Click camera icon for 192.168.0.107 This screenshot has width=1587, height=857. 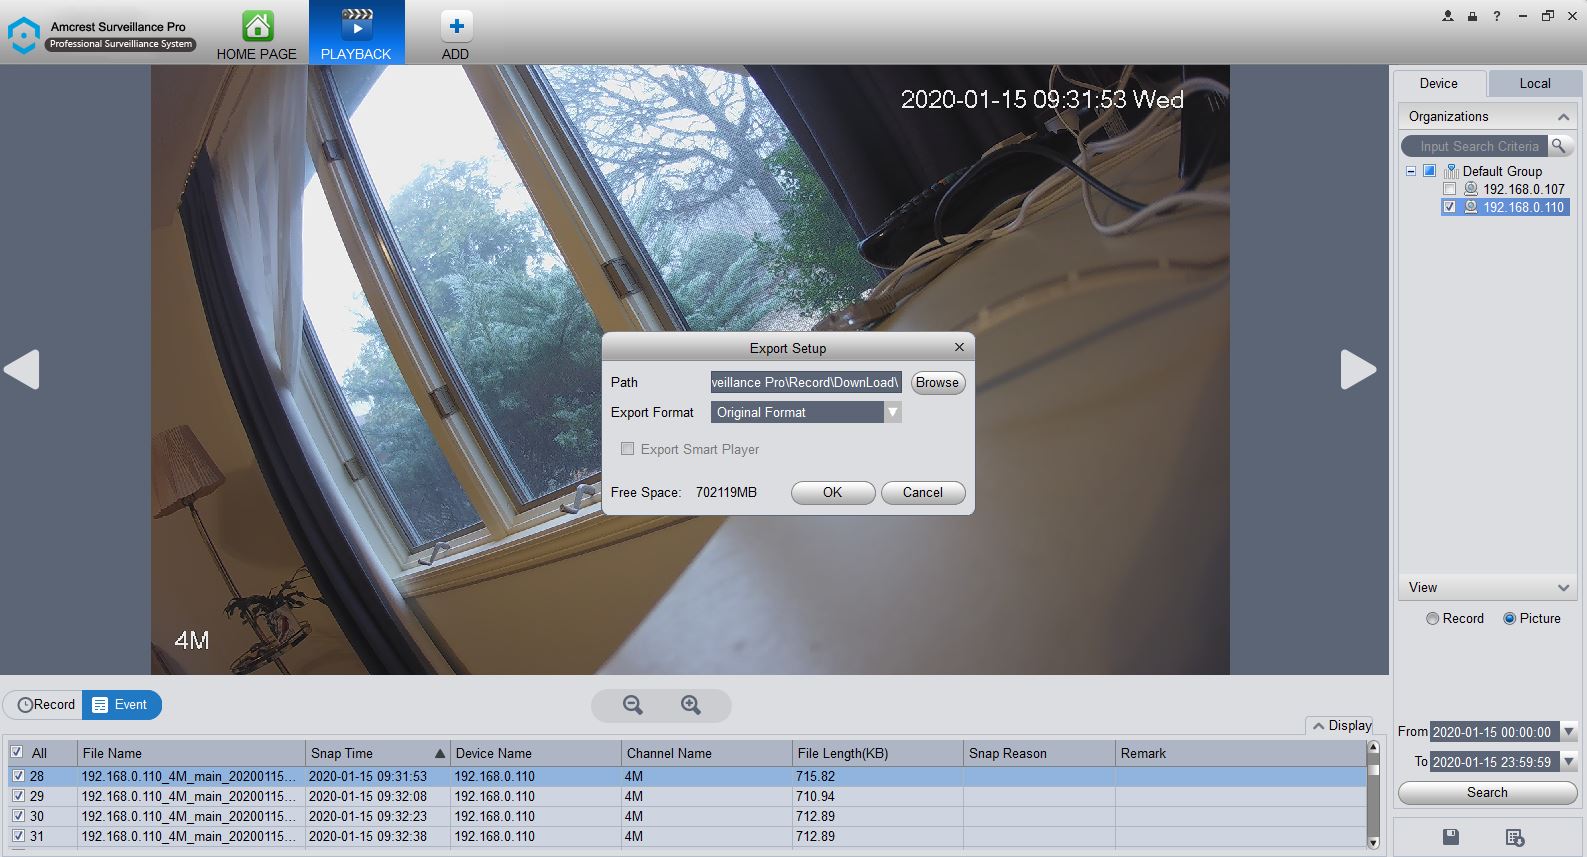tap(1471, 189)
